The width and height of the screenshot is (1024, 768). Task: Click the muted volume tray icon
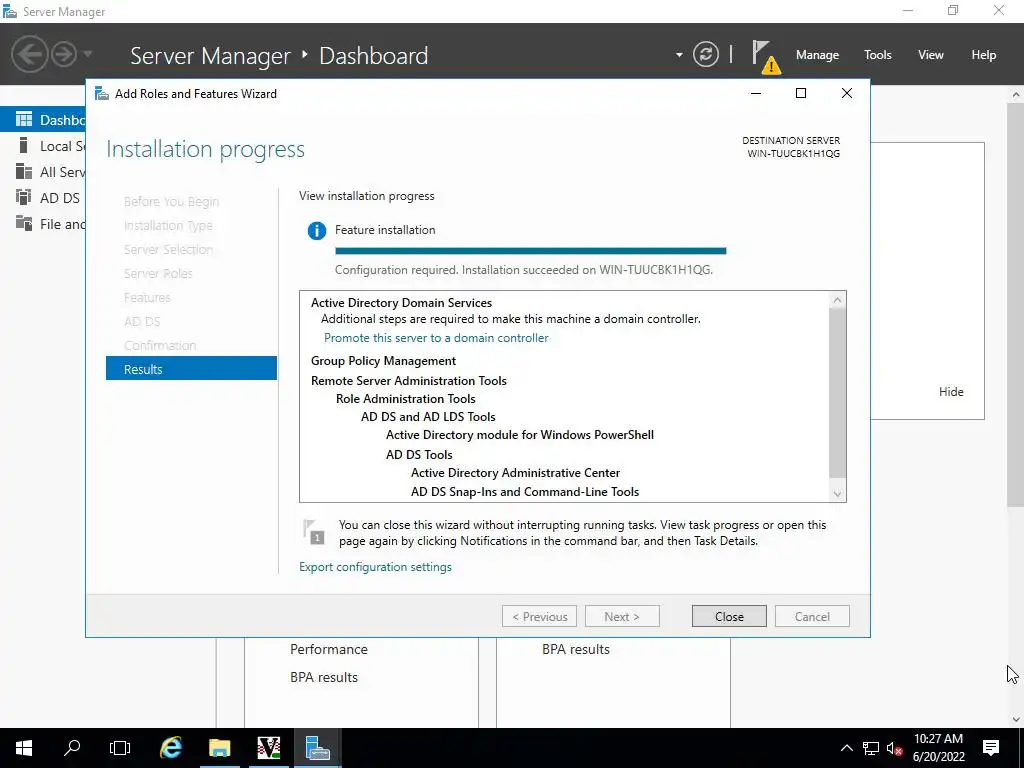(x=895, y=748)
